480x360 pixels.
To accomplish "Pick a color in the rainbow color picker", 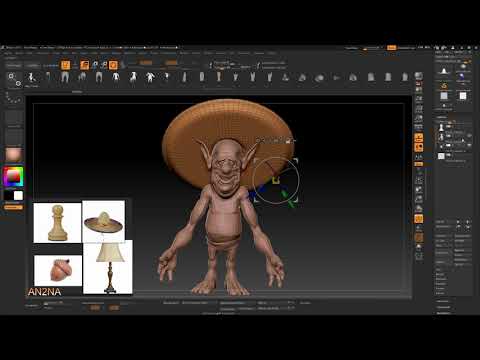I will click(13, 177).
